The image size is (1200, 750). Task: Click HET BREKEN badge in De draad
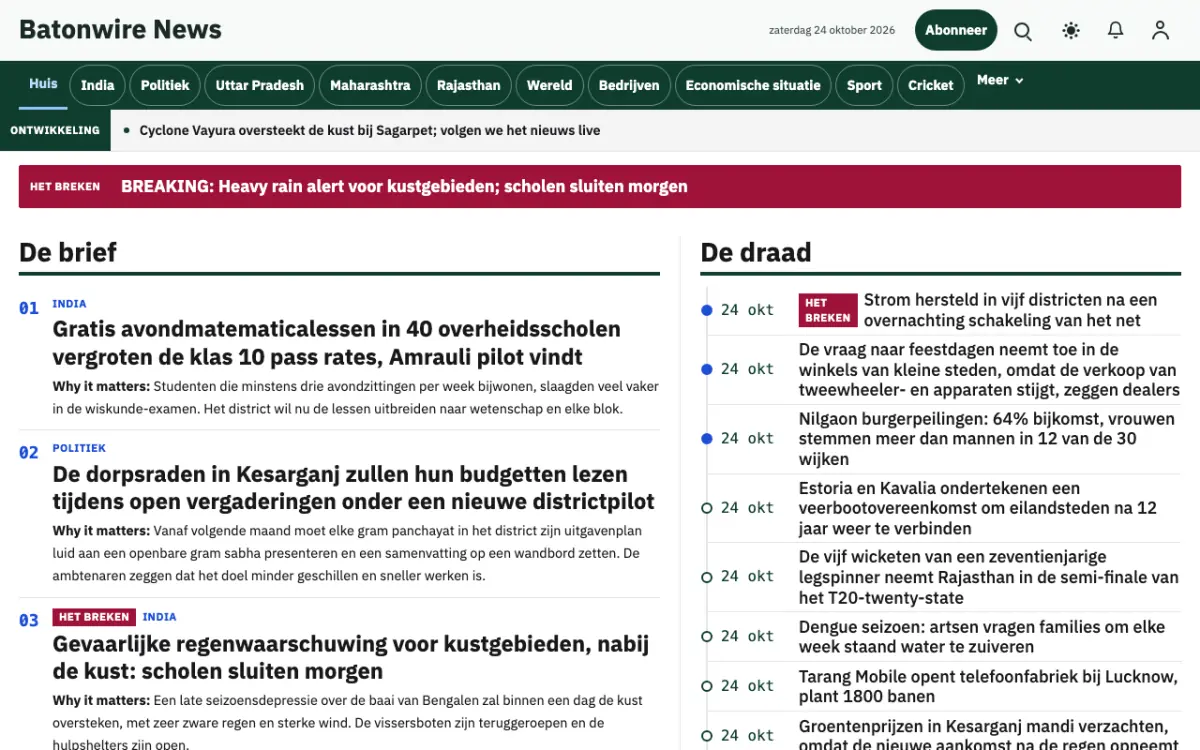[x=828, y=310]
